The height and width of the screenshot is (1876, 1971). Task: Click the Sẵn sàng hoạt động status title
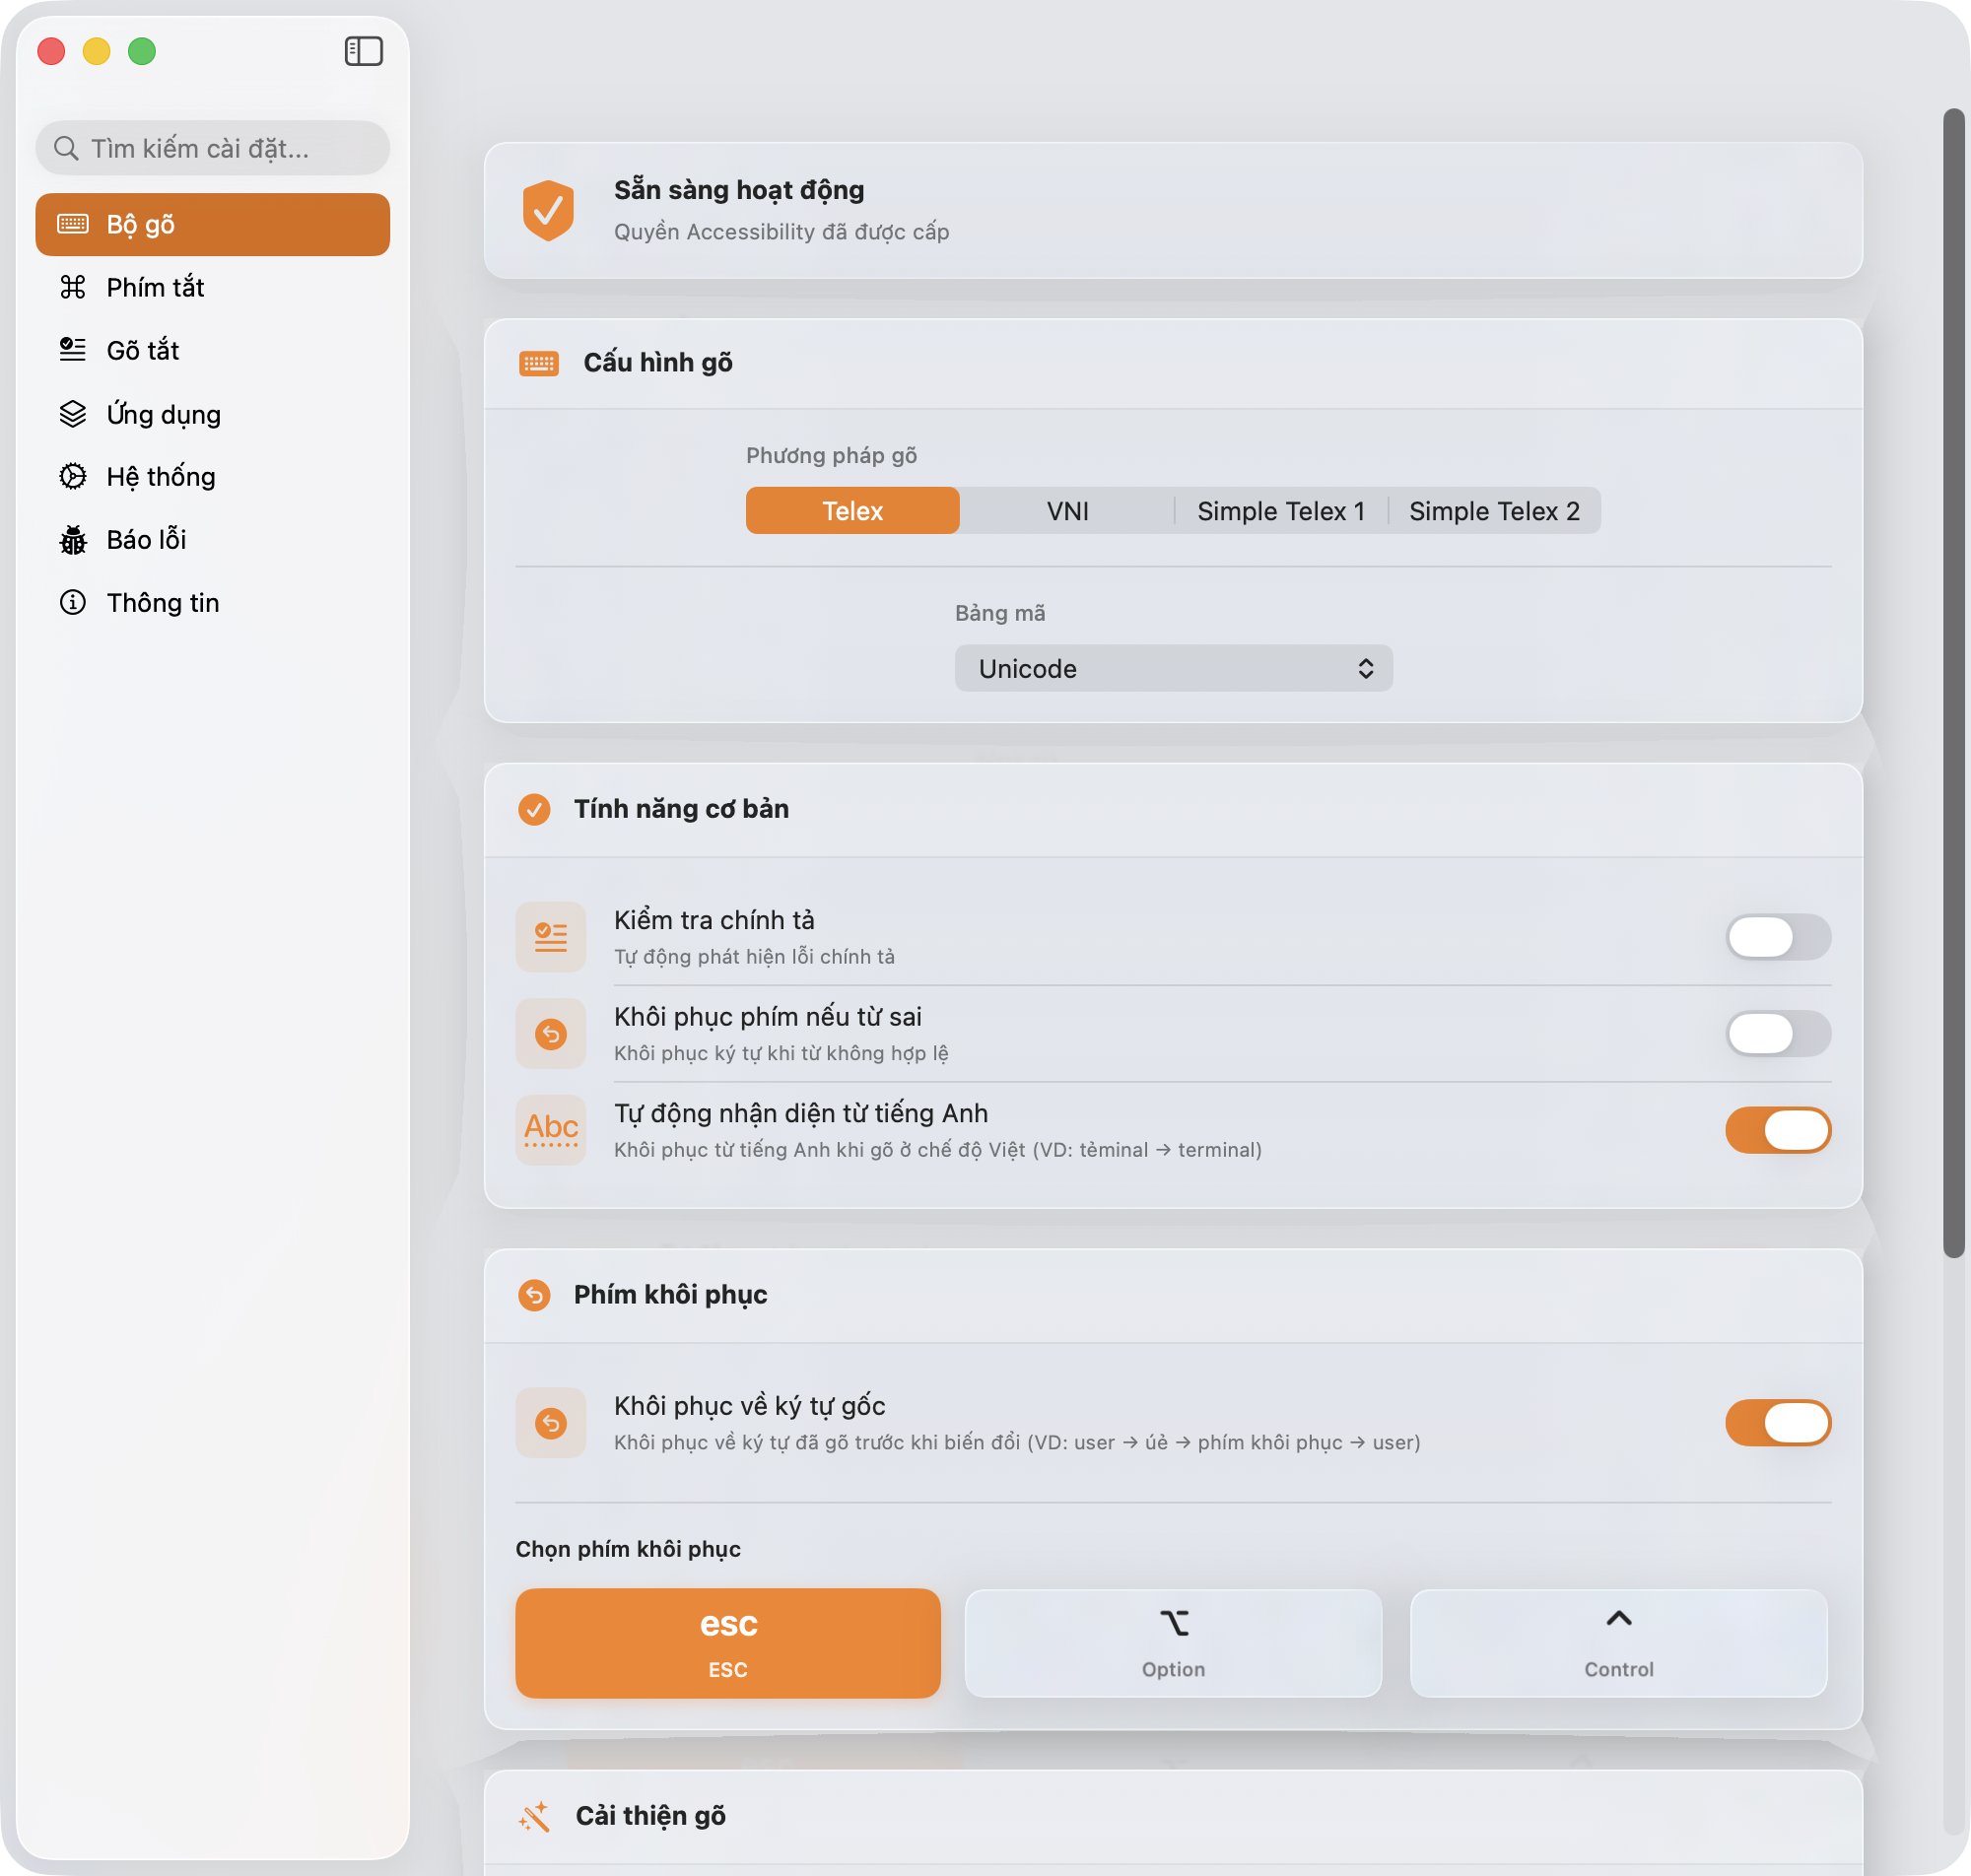[739, 190]
